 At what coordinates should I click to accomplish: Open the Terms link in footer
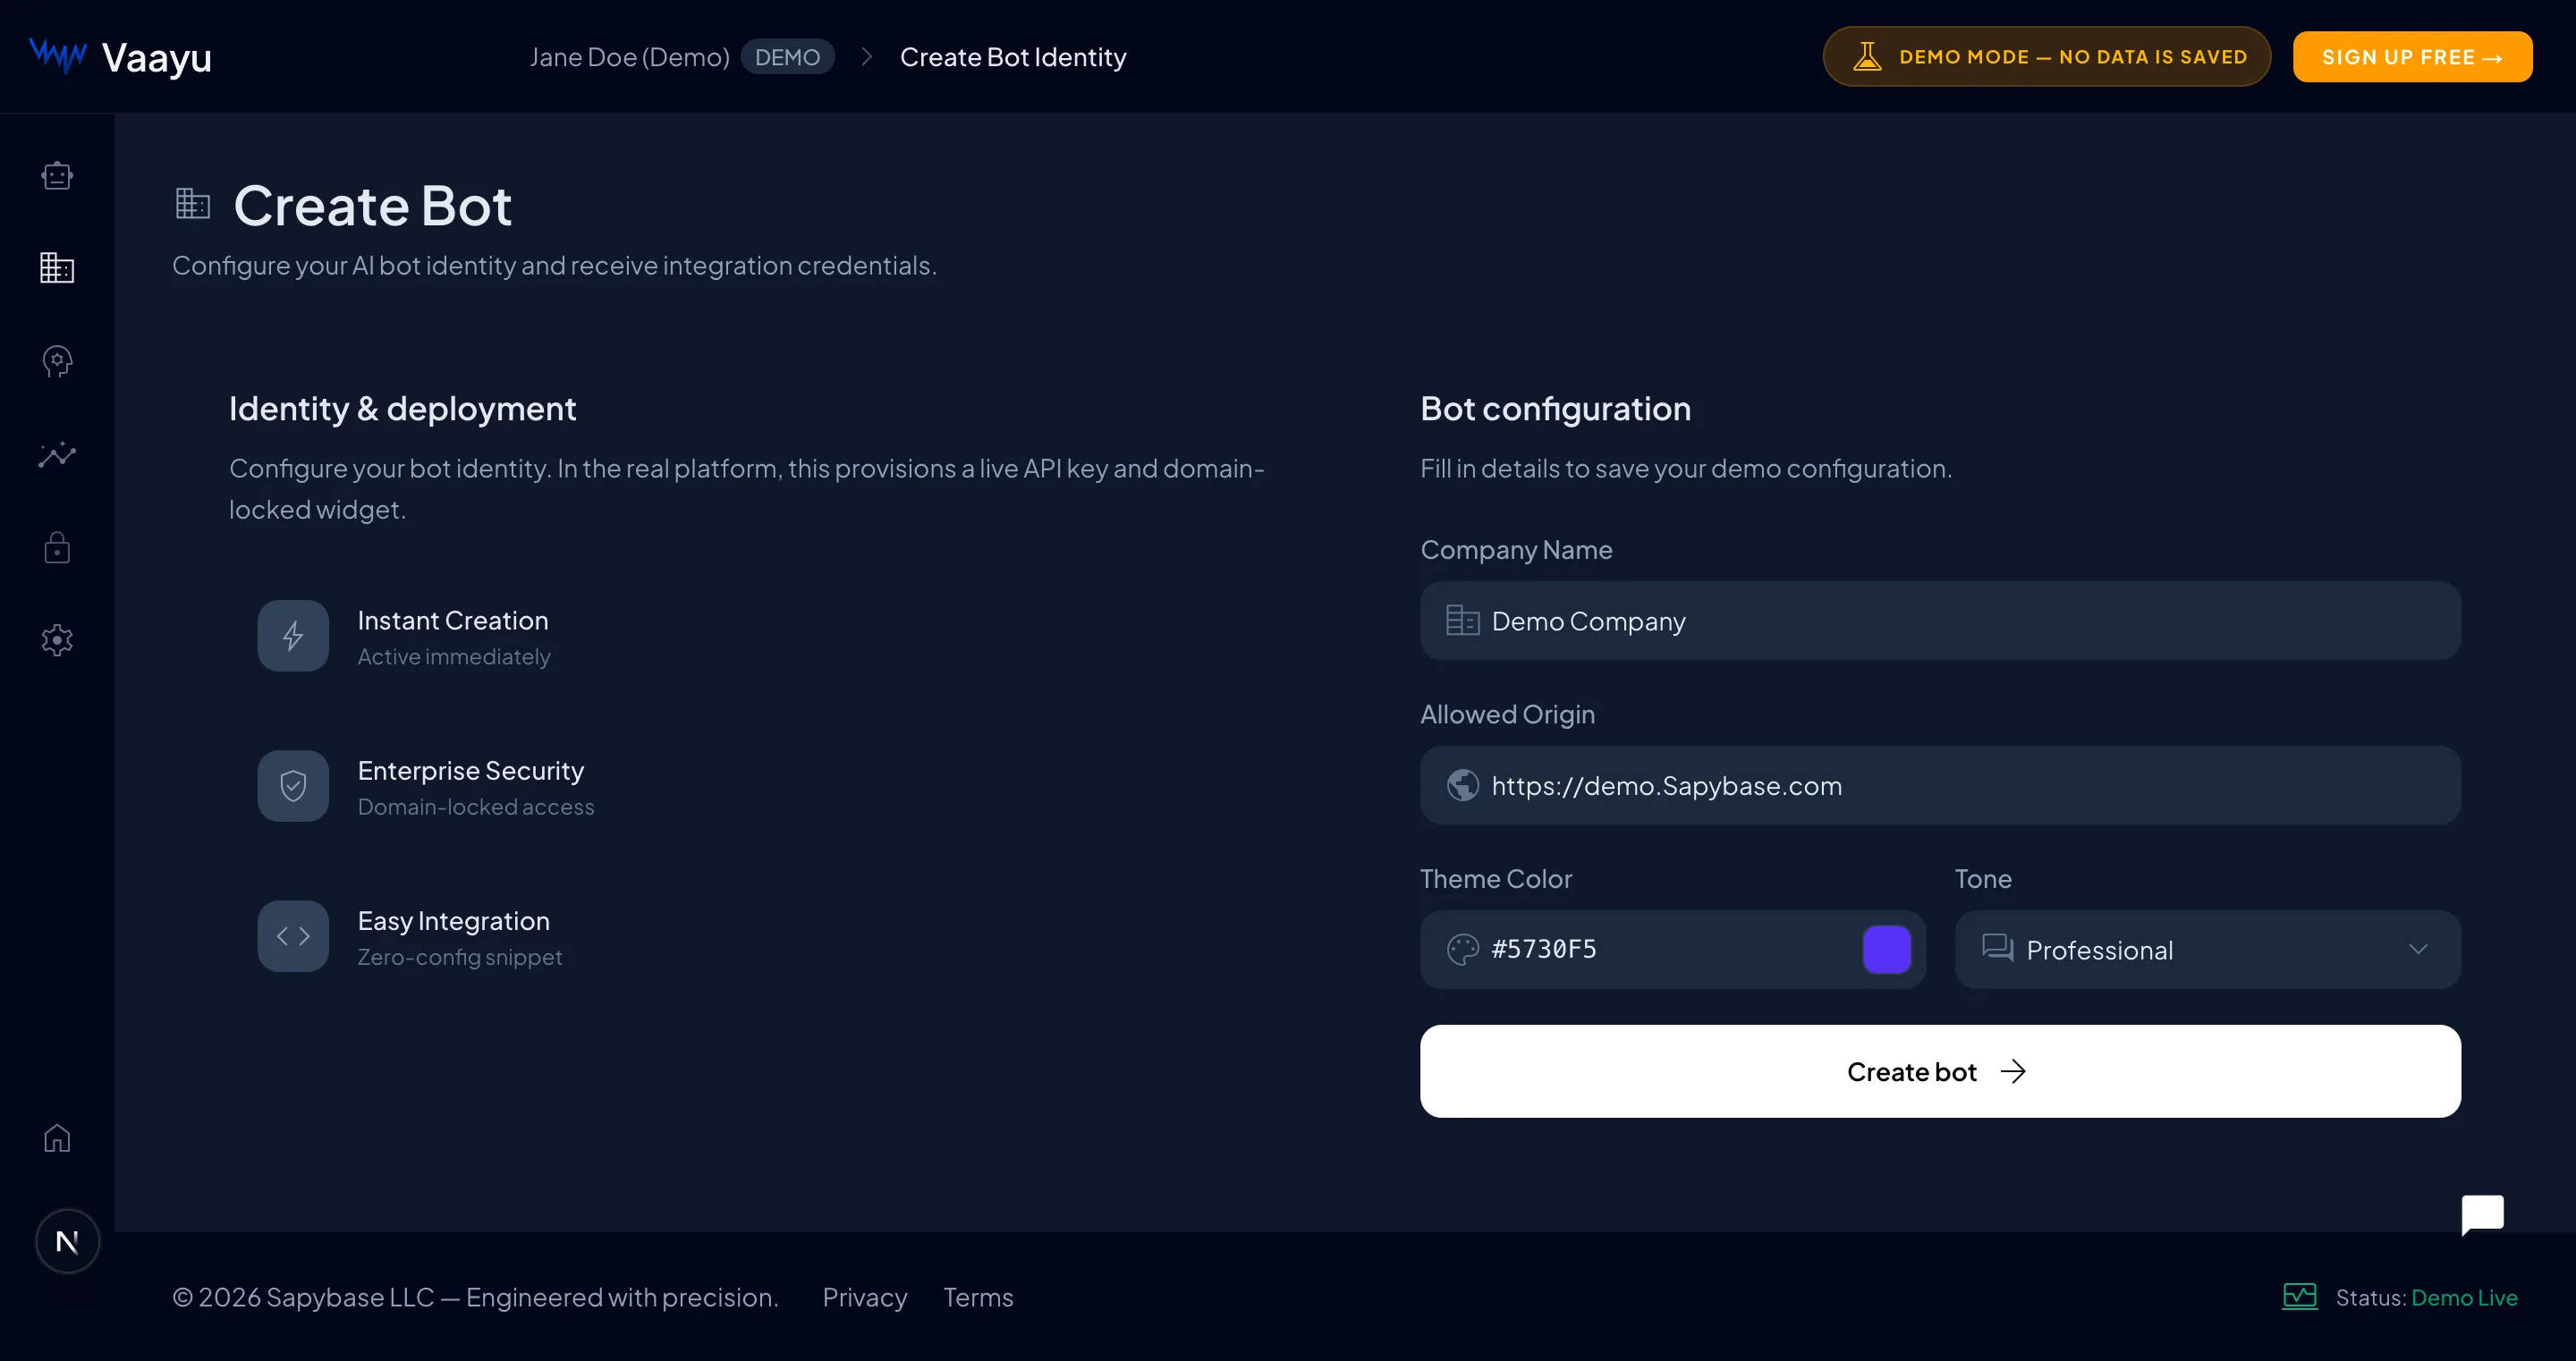(978, 1297)
